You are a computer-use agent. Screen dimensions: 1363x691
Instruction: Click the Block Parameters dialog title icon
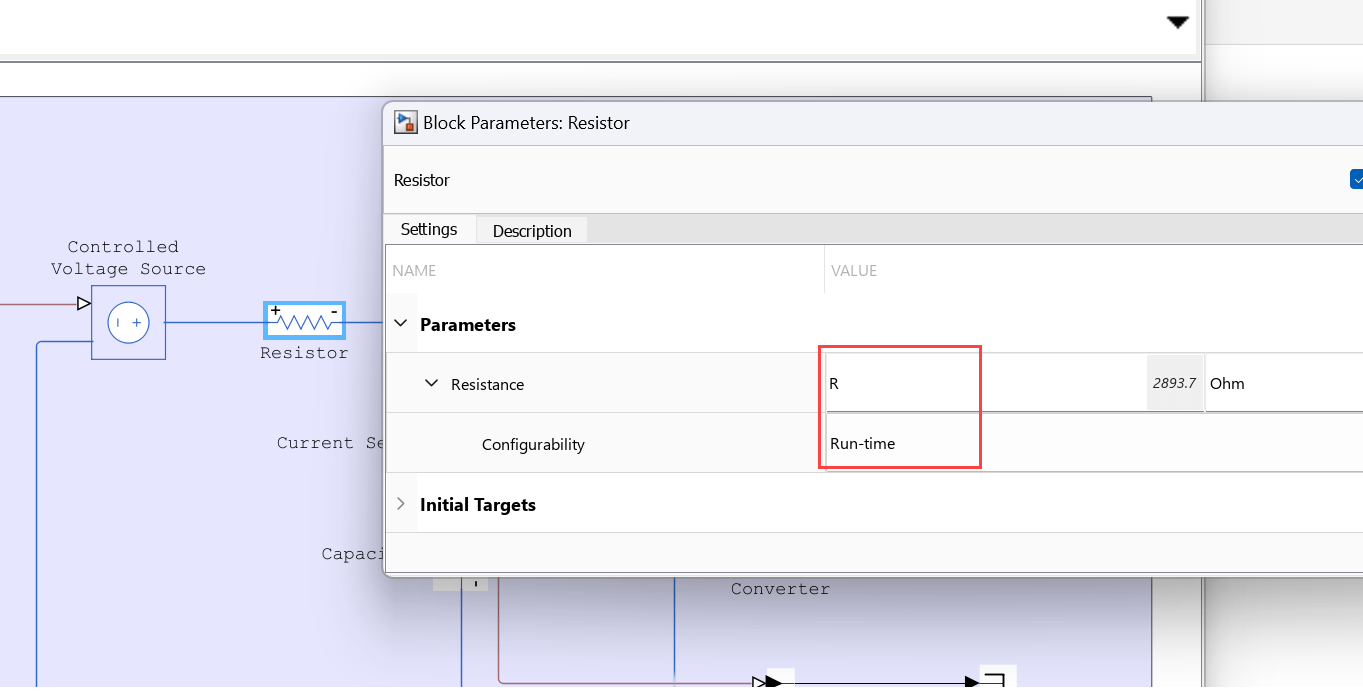(x=405, y=123)
